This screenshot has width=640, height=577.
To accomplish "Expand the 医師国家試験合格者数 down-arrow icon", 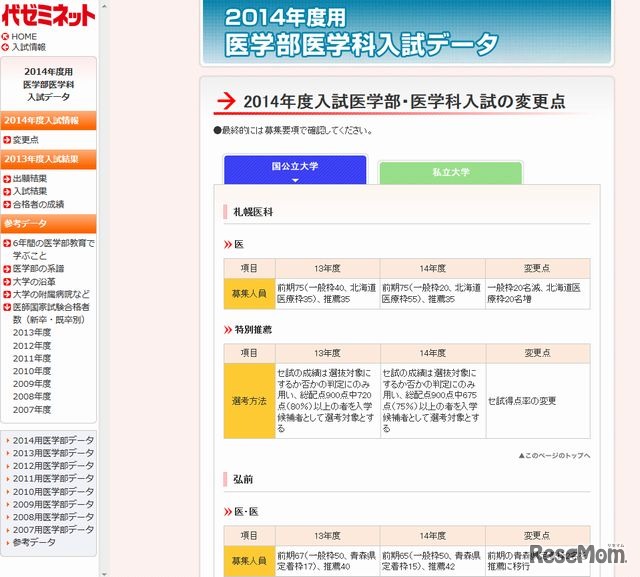I will tap(7, 307).
